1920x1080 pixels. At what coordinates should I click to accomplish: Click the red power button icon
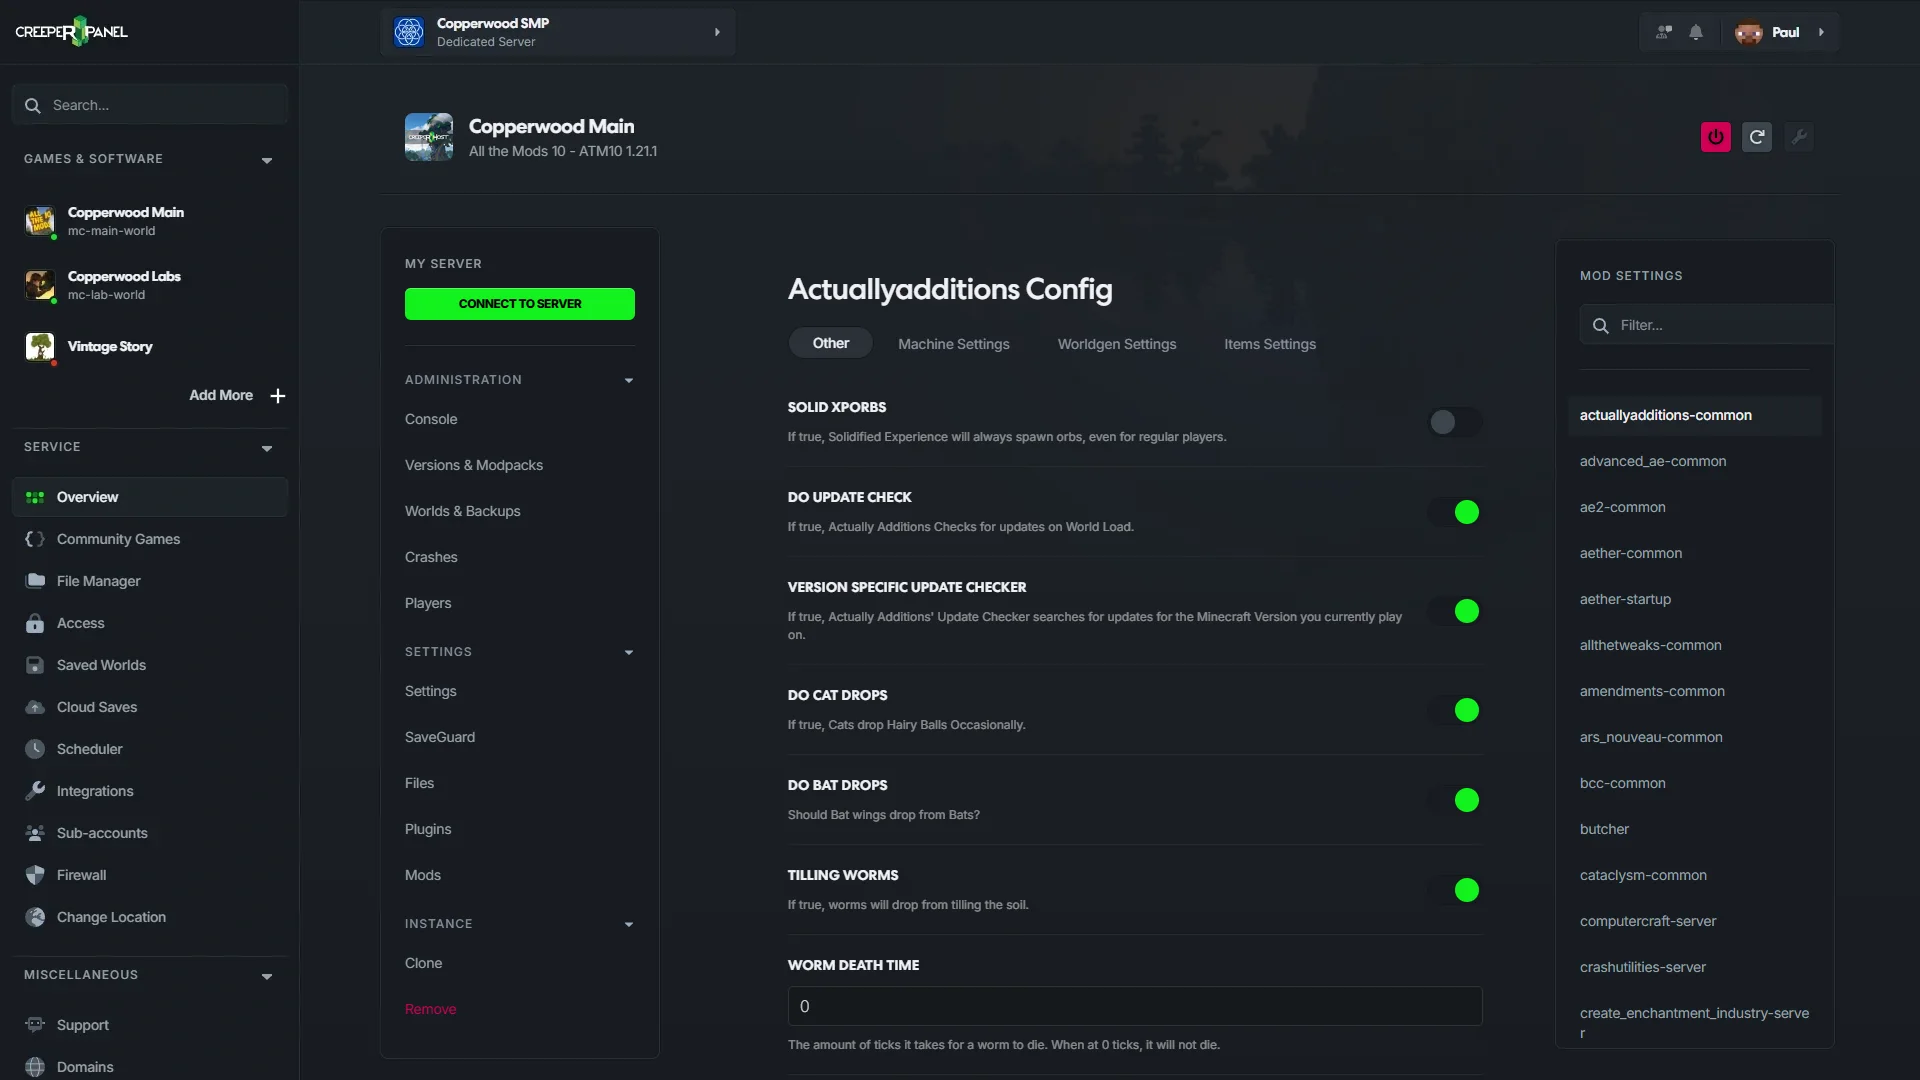tap(1716, 137)
